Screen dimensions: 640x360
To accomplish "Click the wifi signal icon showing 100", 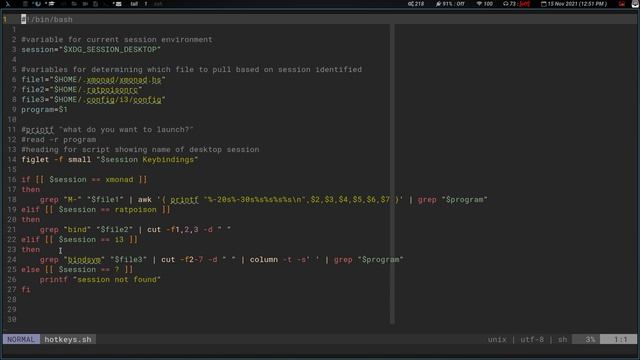I will [x=479, y=4].
